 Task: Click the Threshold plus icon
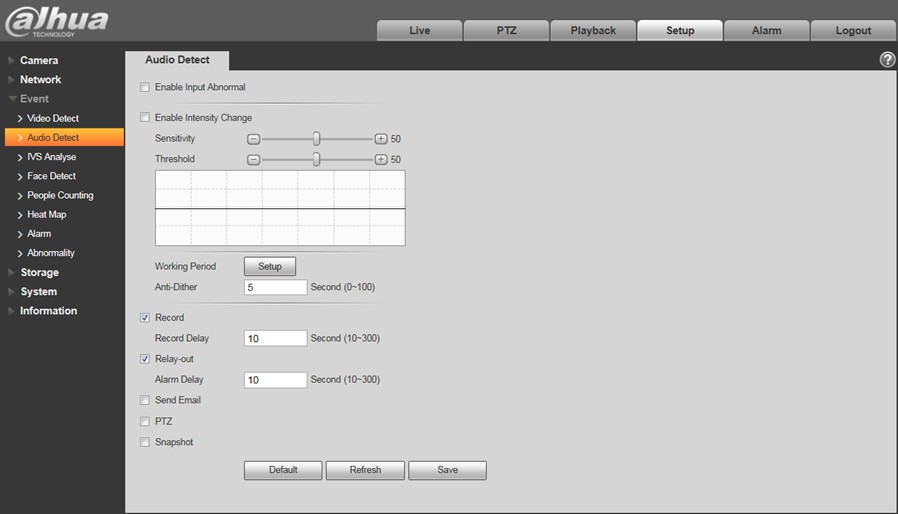[x=381, y=159]
